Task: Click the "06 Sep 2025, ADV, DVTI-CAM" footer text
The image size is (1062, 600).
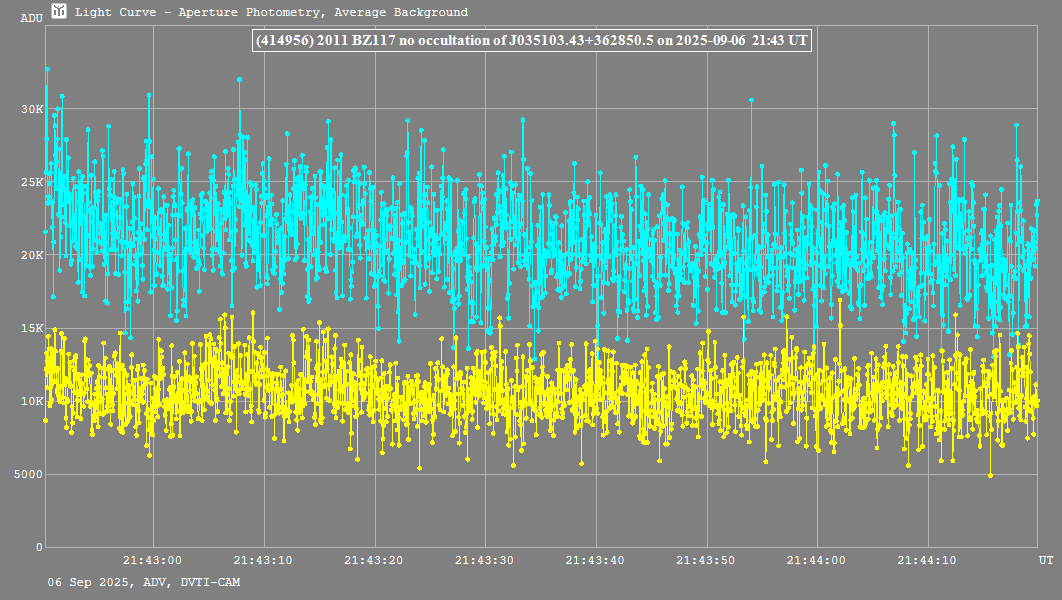Action: 143,582
